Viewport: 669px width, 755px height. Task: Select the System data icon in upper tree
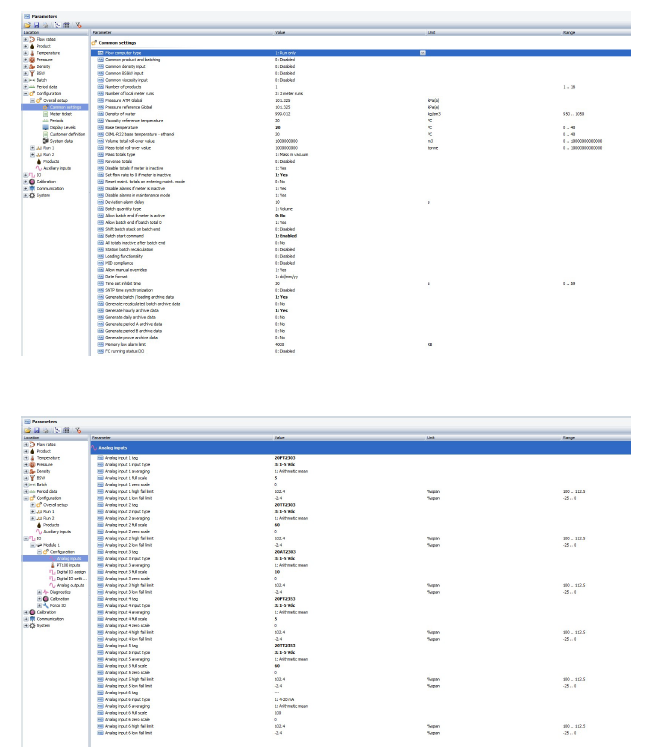(x=46, y=141)
